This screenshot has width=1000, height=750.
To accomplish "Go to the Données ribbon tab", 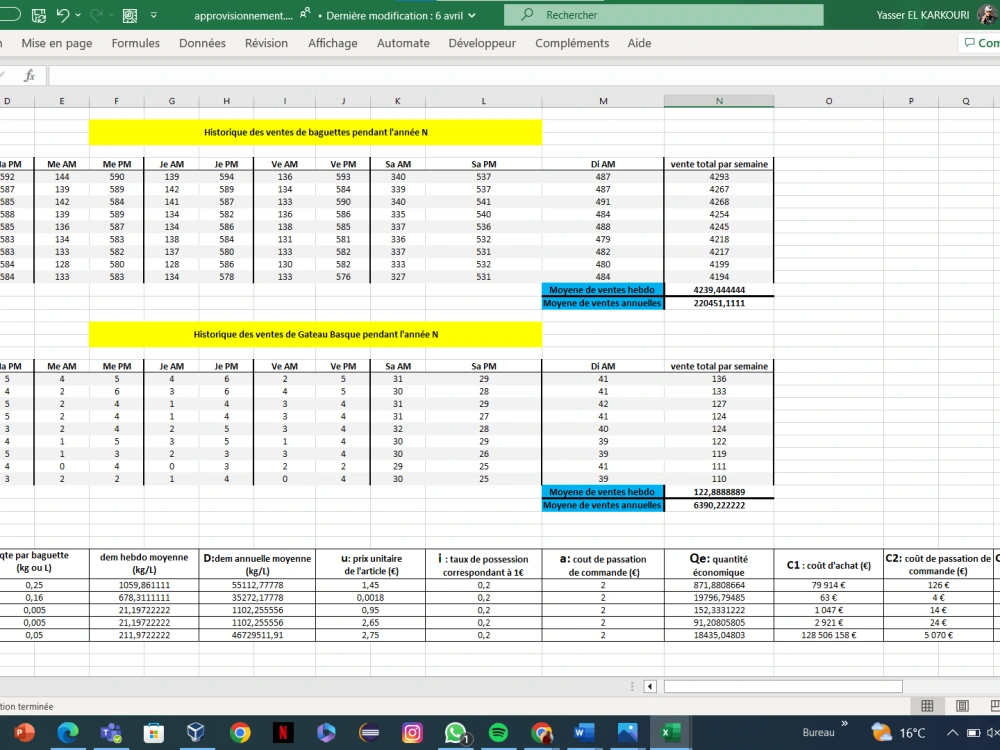I will tap(202, 43).
